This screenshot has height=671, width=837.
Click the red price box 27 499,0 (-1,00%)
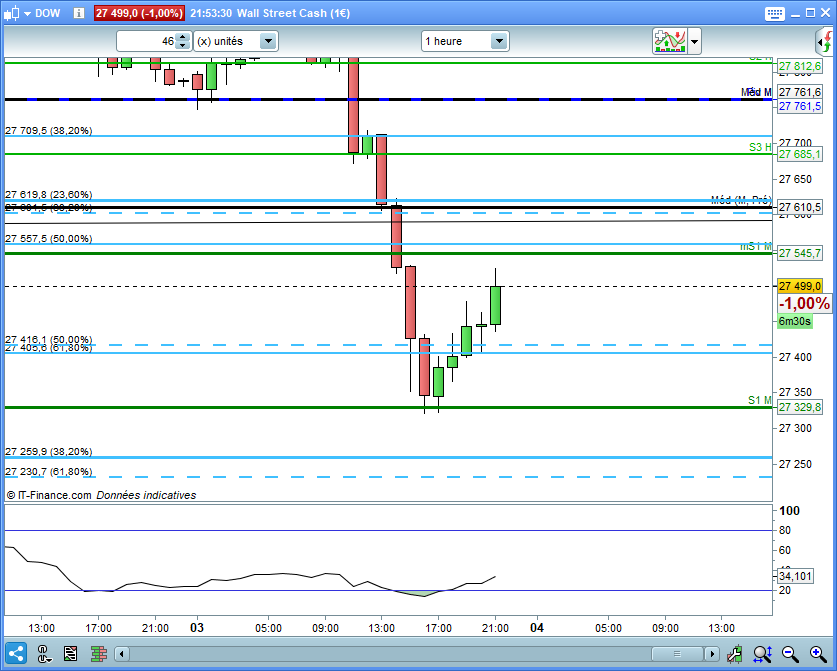[139, 13]
